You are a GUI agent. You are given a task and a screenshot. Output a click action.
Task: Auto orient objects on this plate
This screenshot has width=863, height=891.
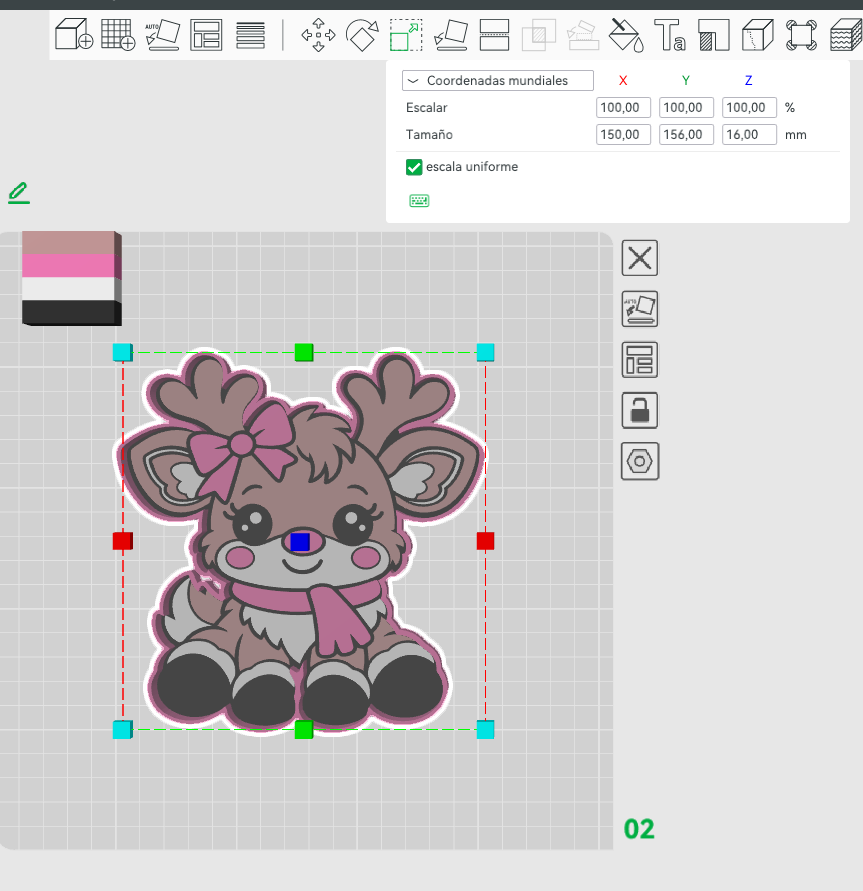(640, 309)
